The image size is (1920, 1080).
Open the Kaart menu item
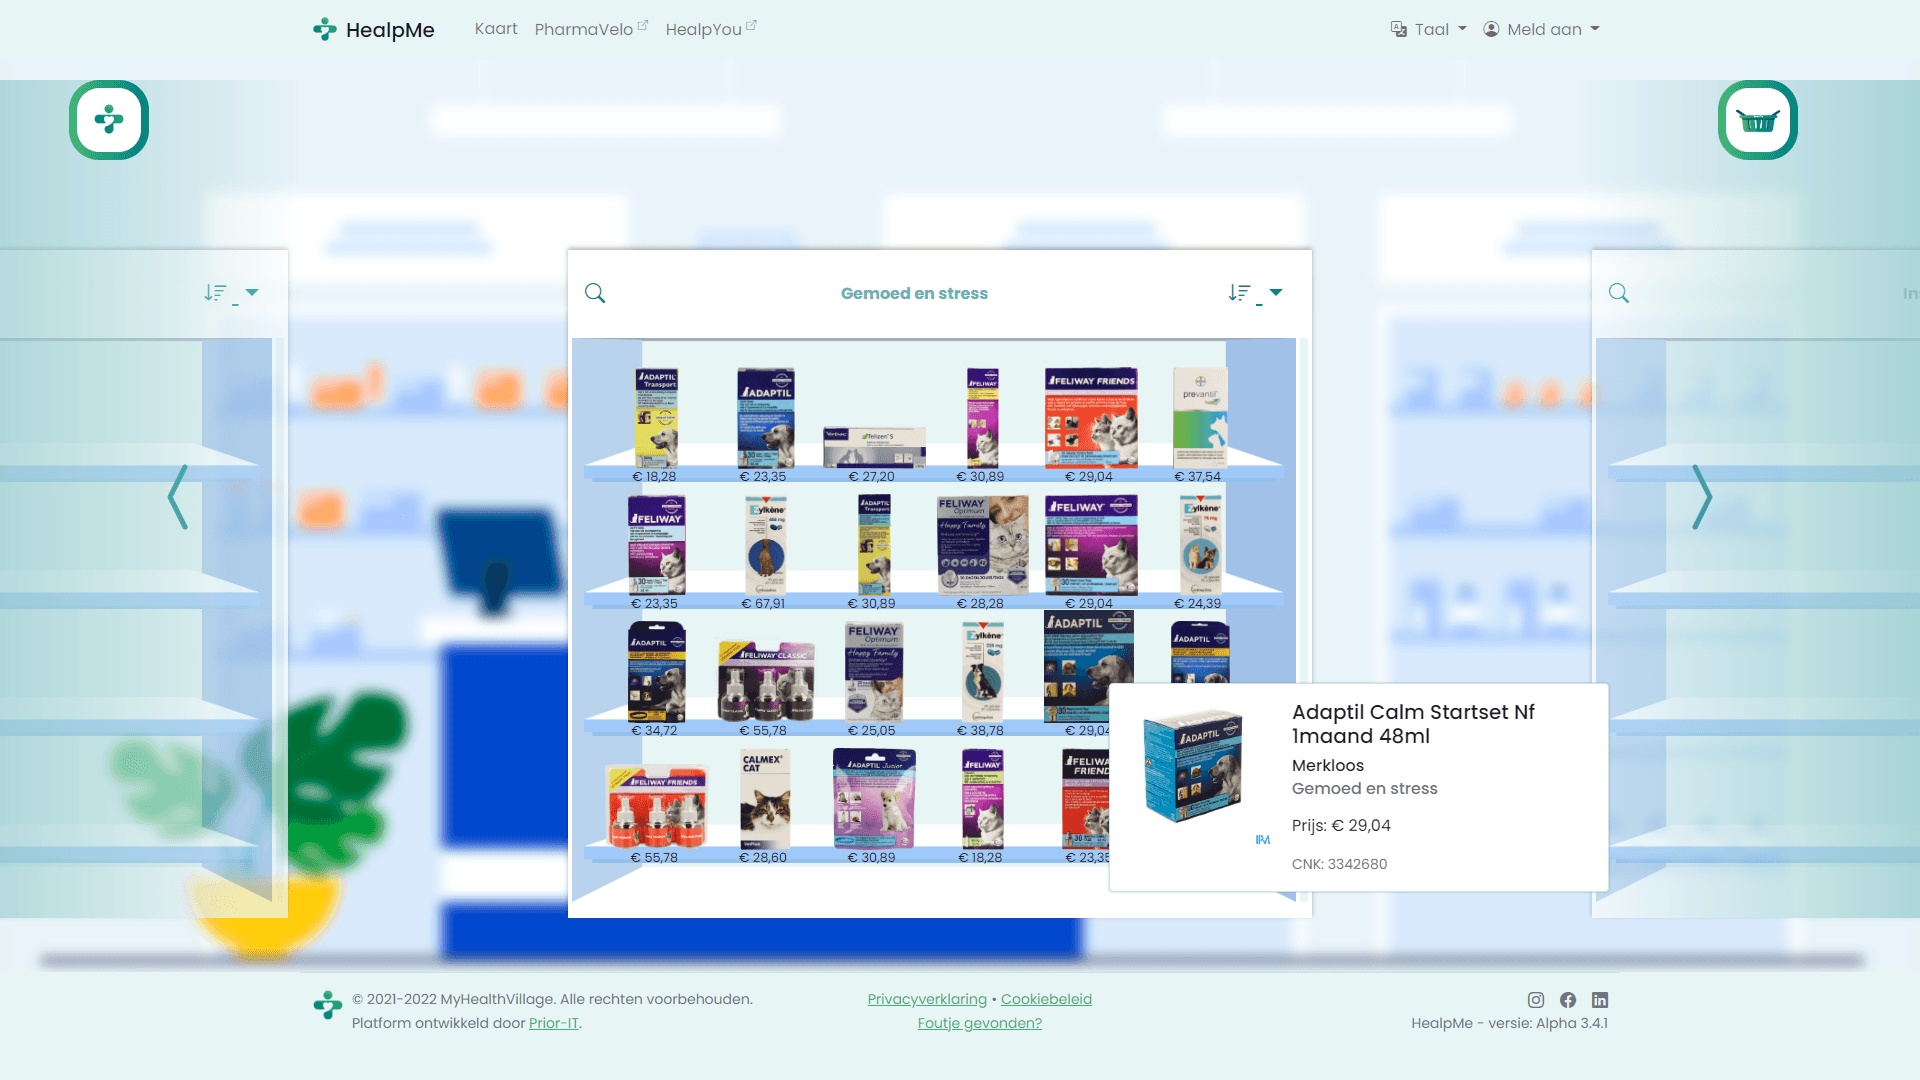tap(496, 29)
